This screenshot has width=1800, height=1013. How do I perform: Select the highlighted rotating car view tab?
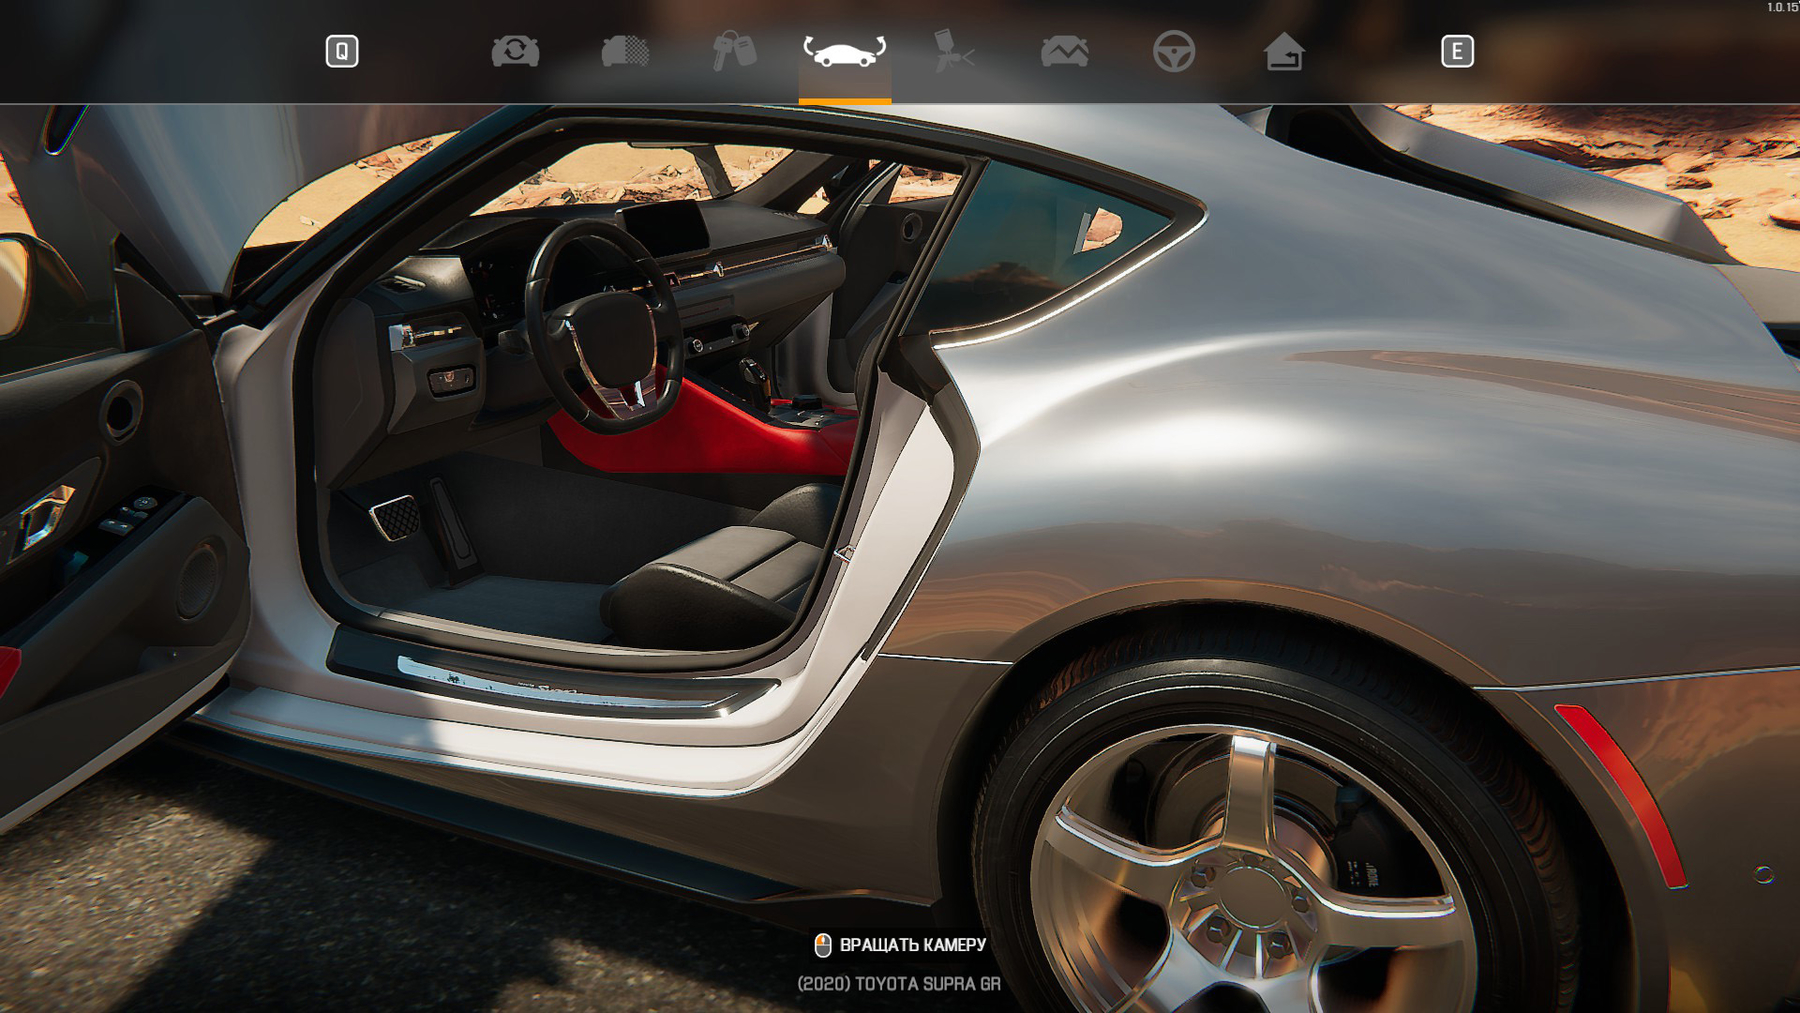pyautogui.click(x=844, y=52)
